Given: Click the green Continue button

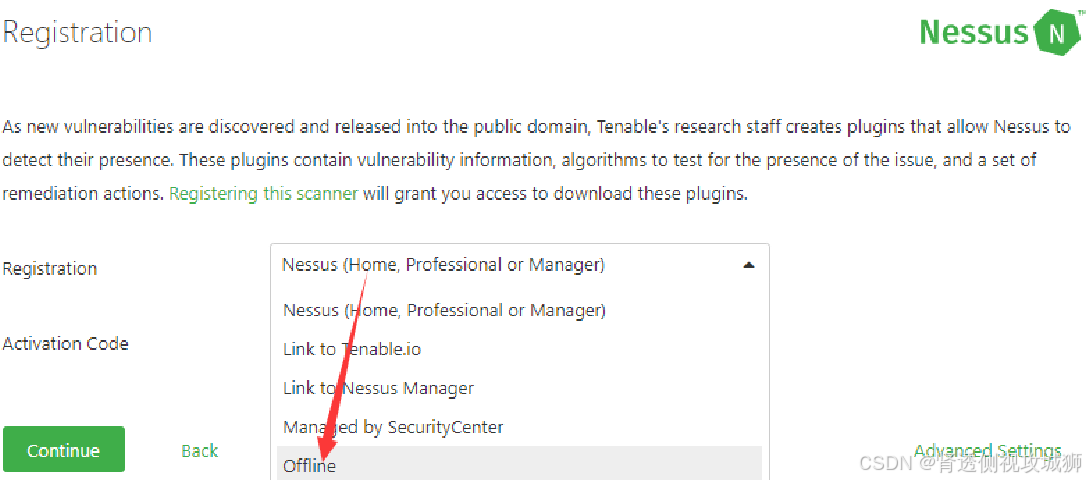Looking at the screenshot, I should (64, 450).
